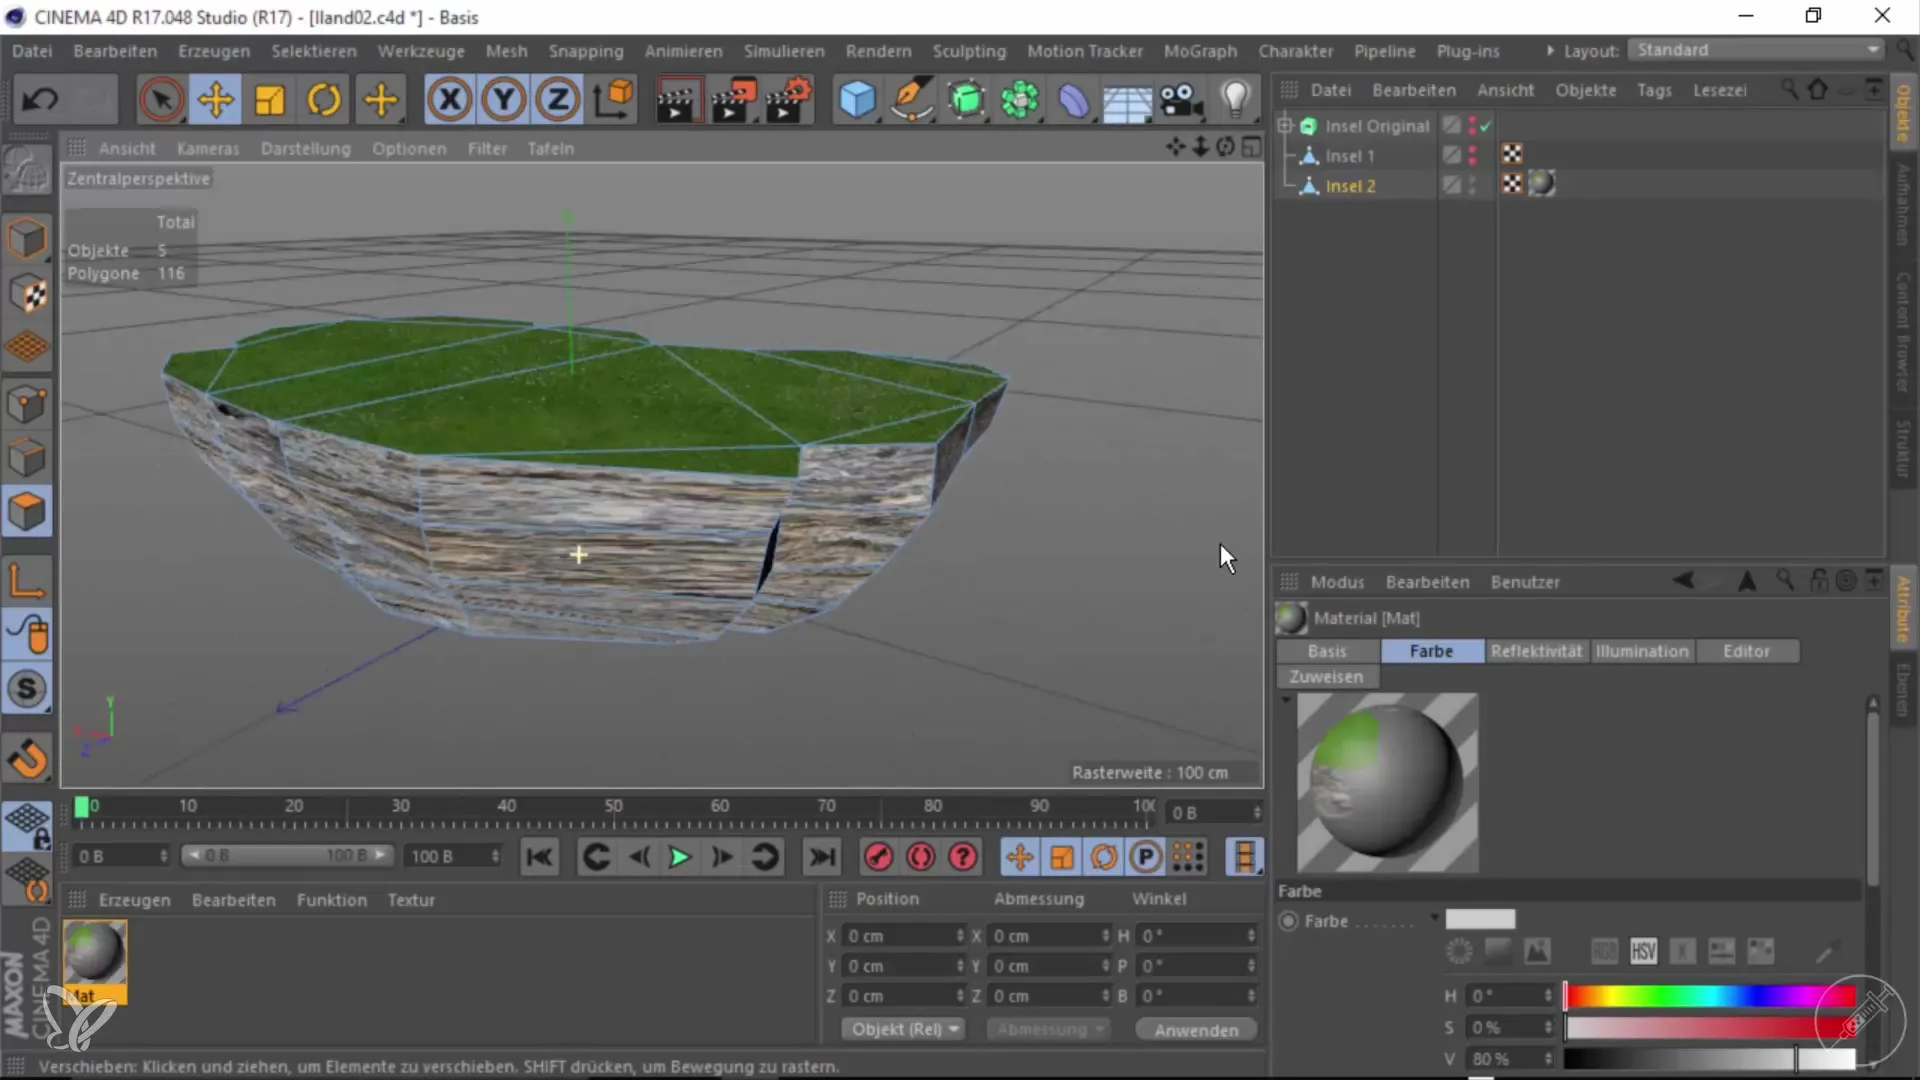
Task: Toggle layer icon for Insel 2
Action: (x=1451, y=186)
